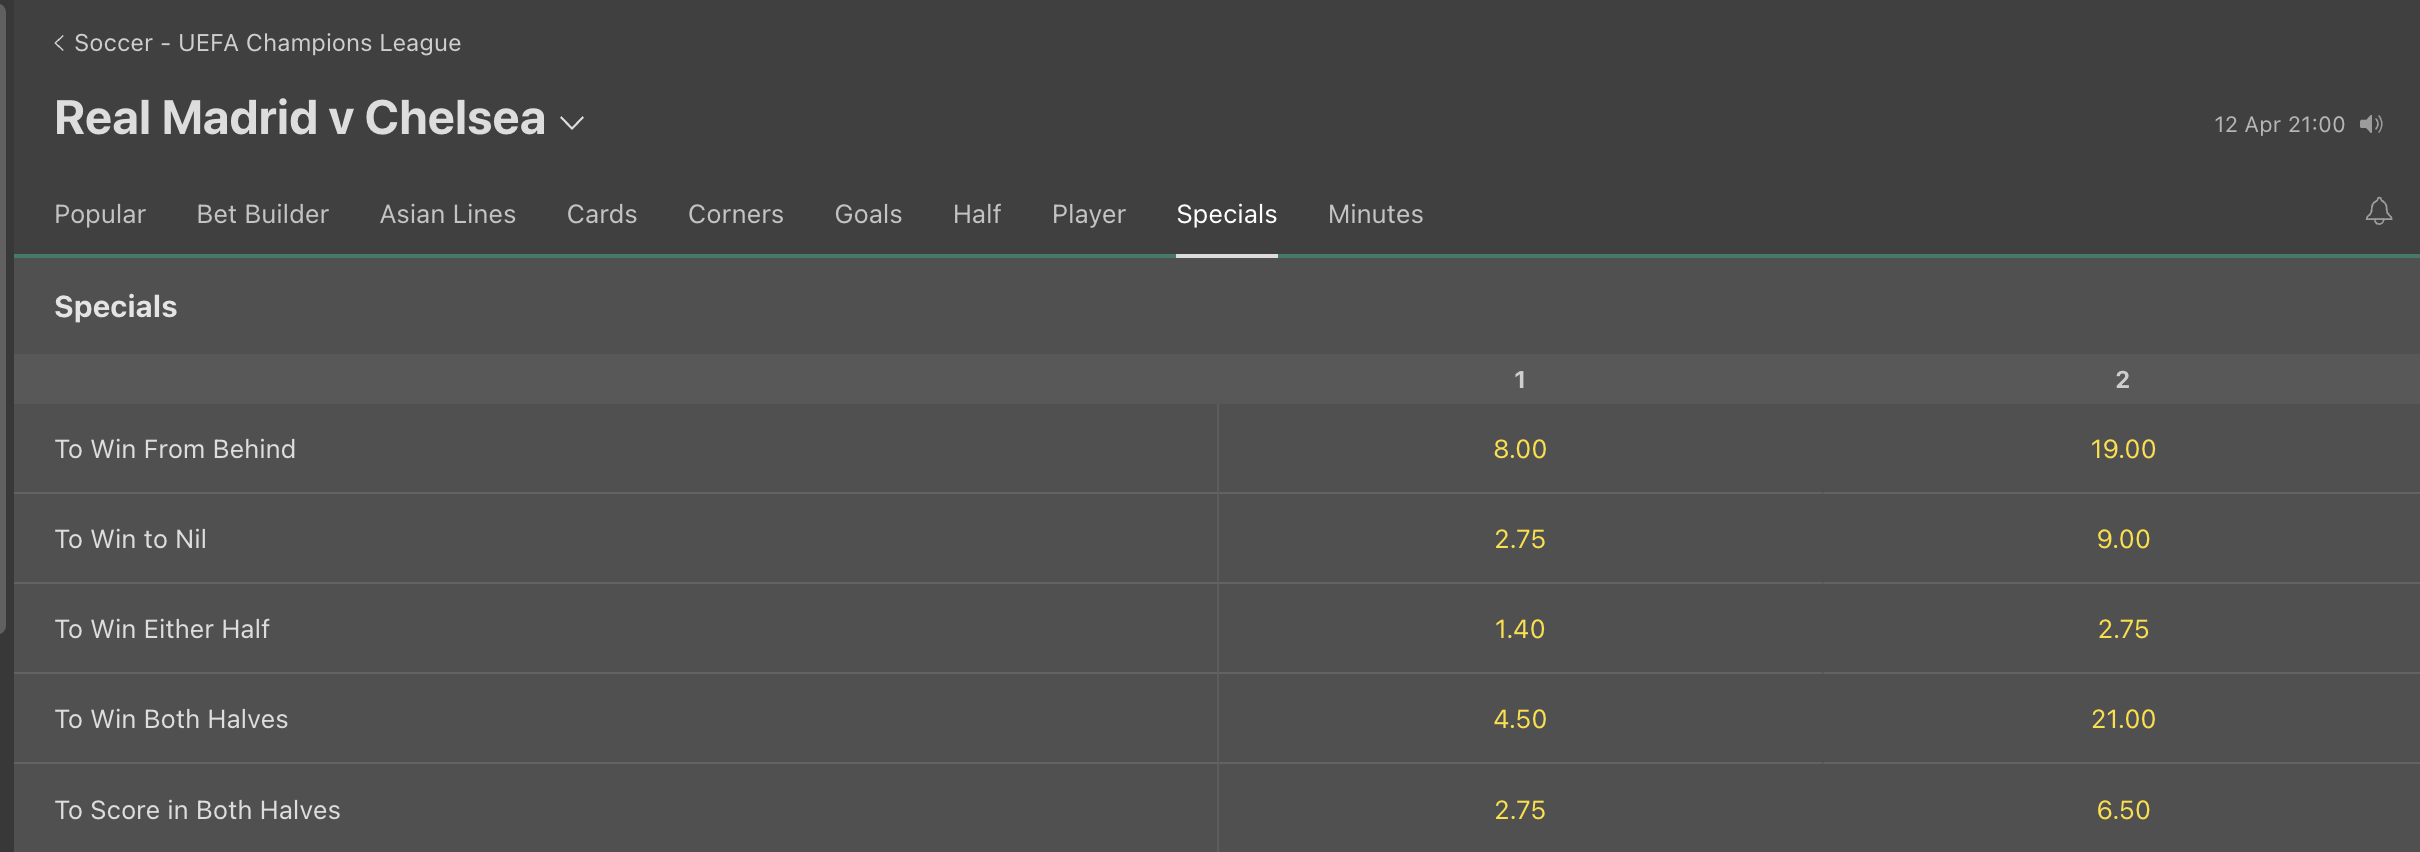Select 1.40 odds for To Win Either Half
Image resolution: width=2420 pixels, height=852 pixels.
(1520, 629)
